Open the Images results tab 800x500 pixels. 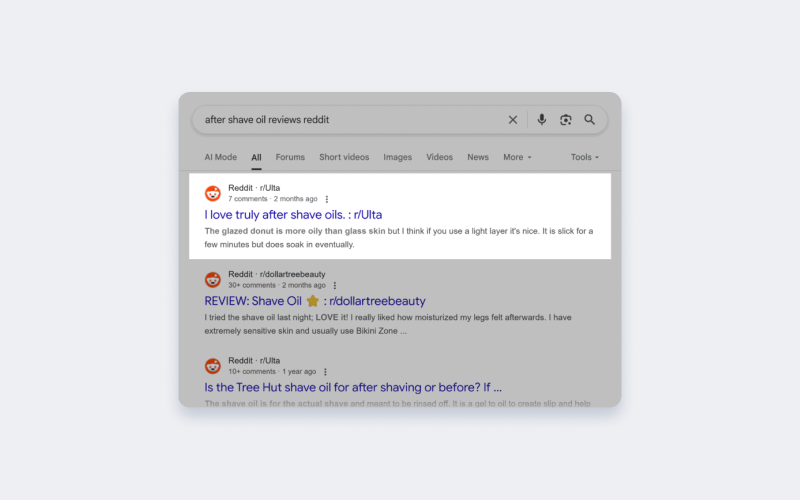[x=397, y=157]
